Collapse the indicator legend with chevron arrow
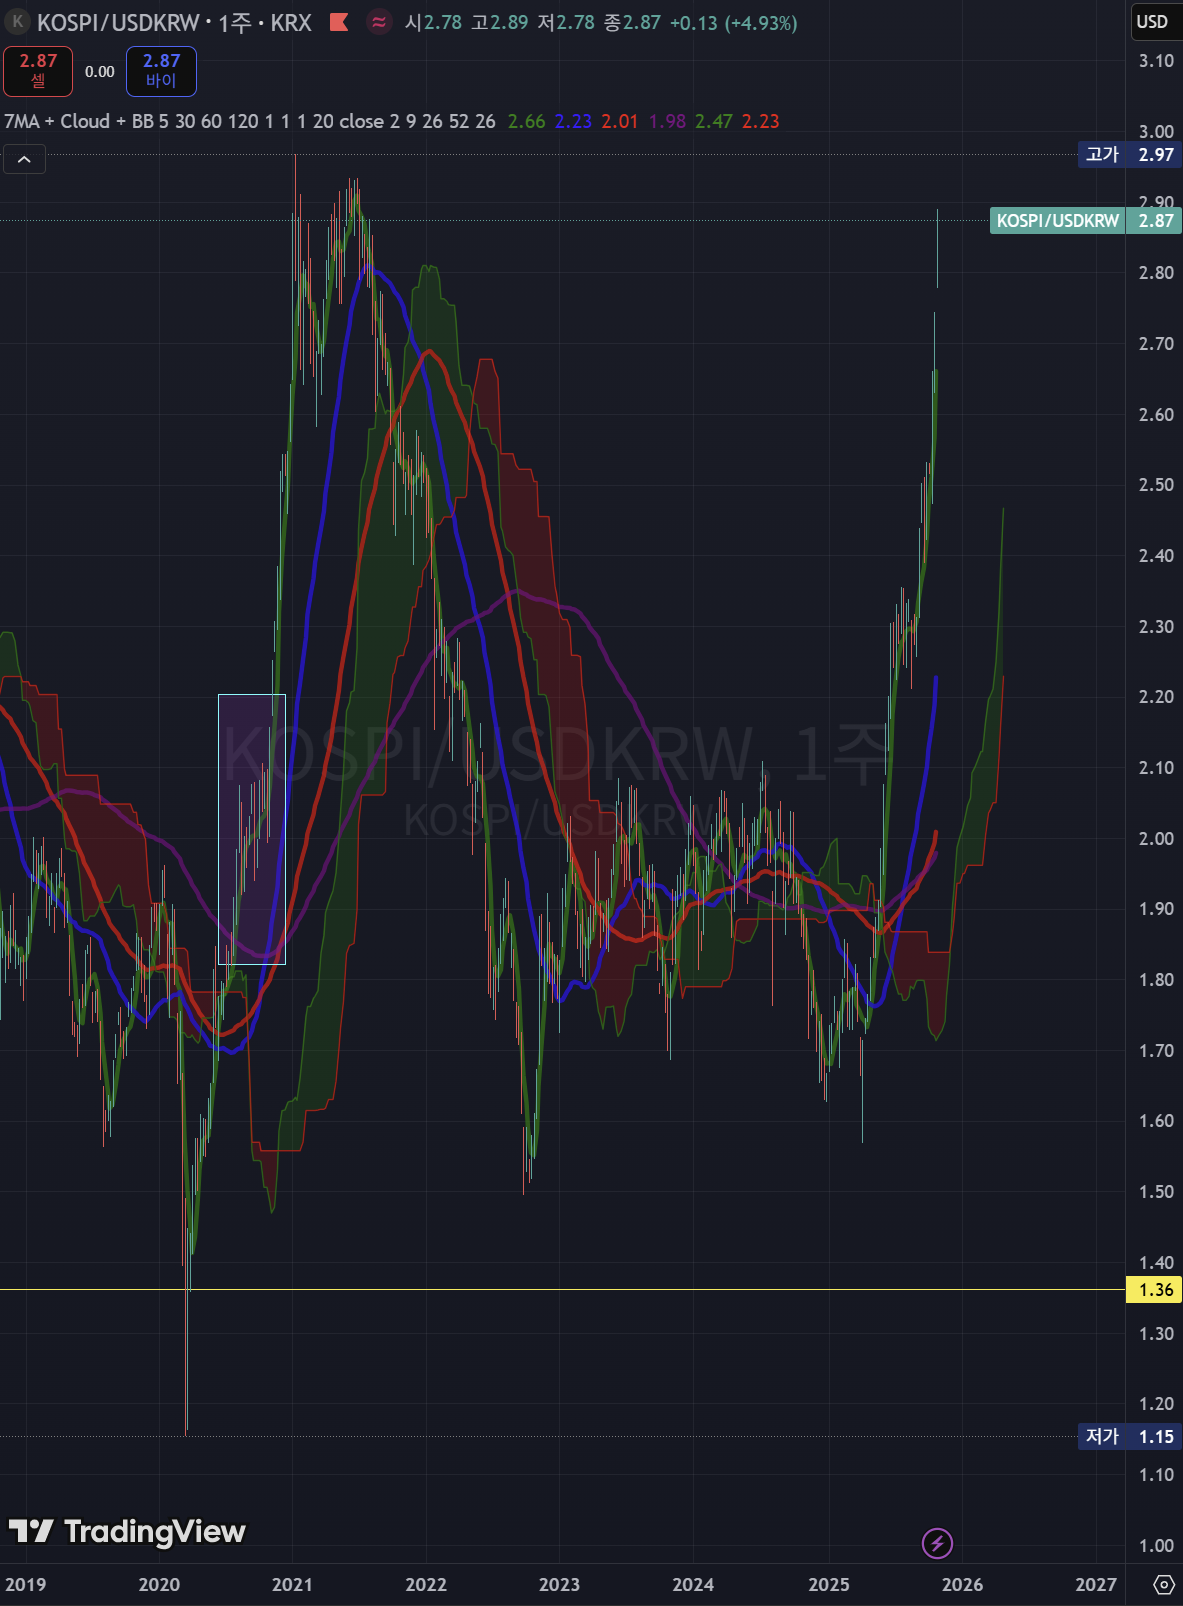 [24, 159]
